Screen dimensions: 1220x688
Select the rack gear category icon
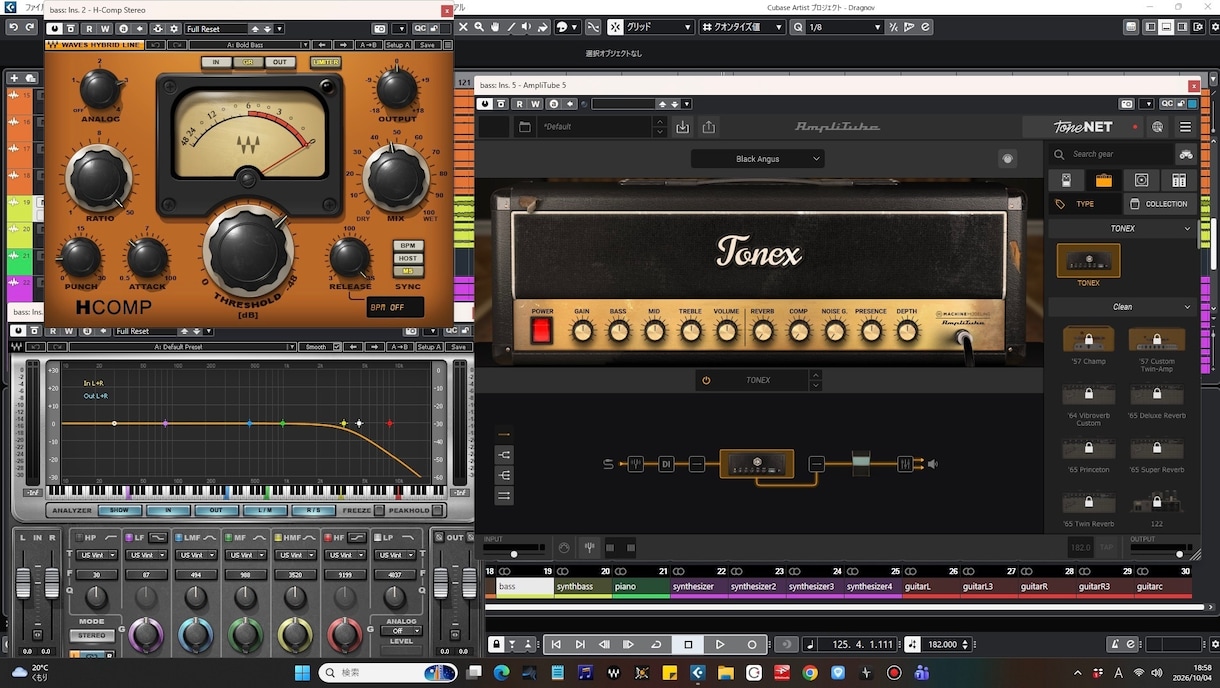tap(1179, 180)
